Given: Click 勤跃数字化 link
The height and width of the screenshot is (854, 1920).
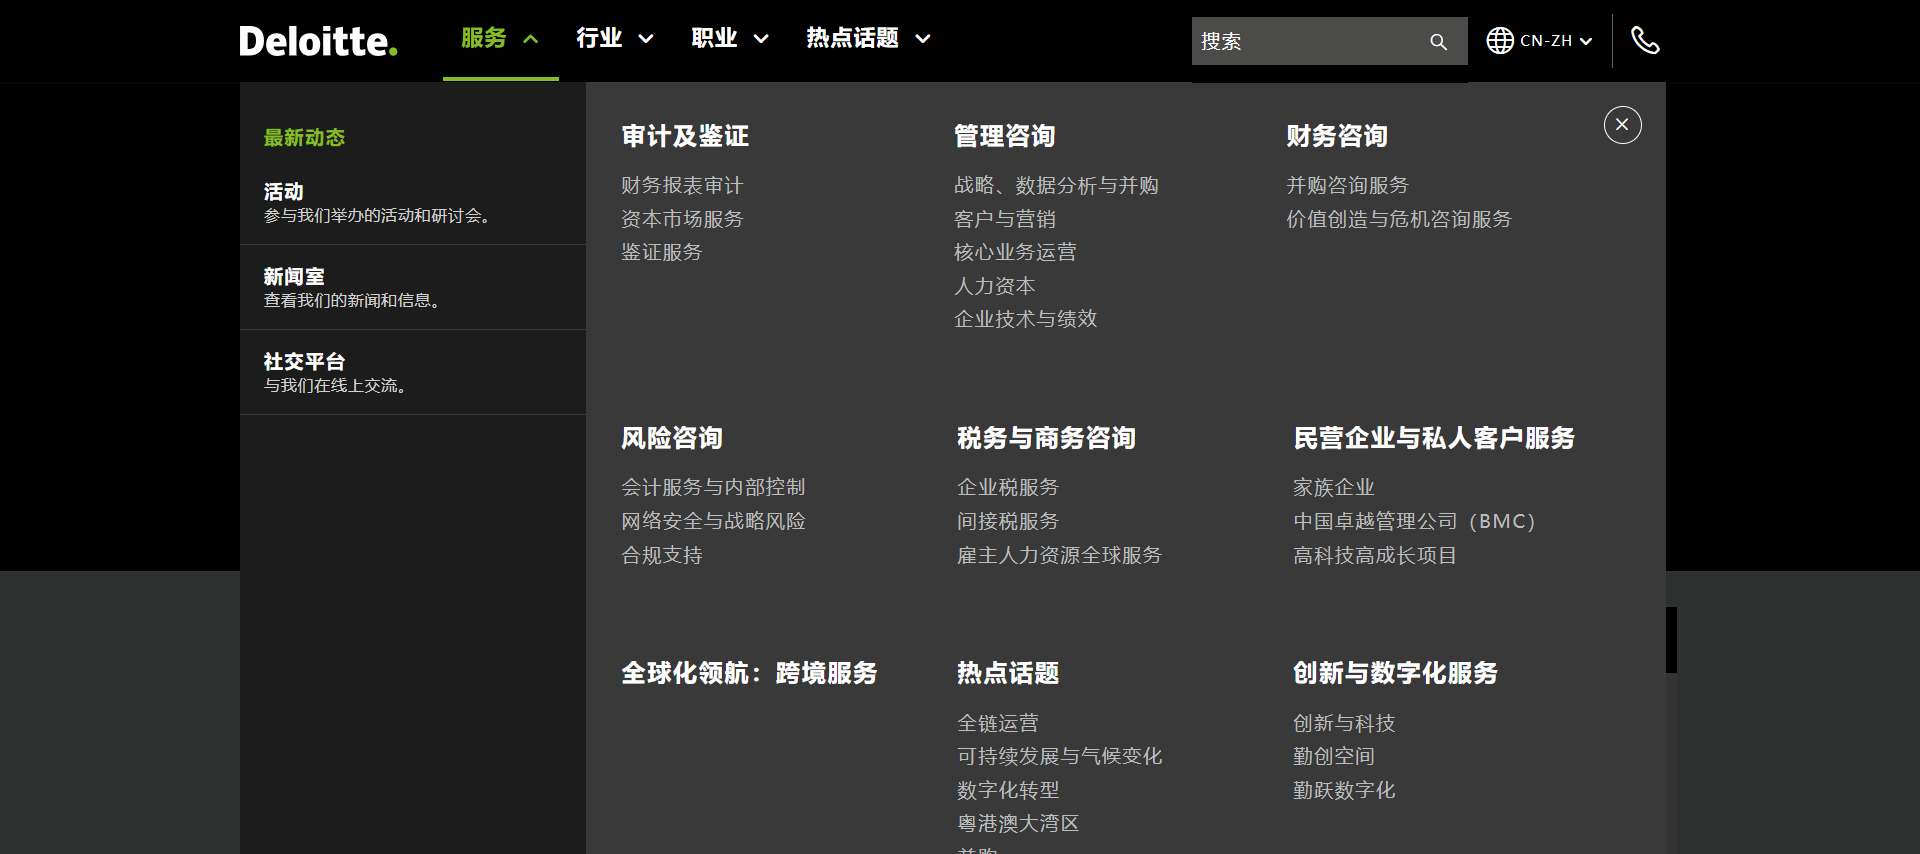Looking at the screenshot, I should (1344, 791).
